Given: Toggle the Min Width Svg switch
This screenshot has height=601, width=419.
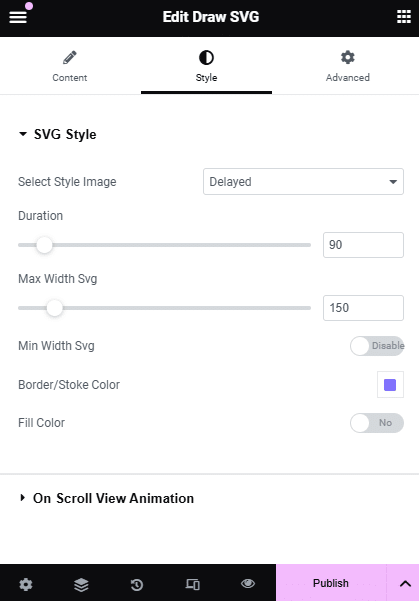Looking at the screenshot, I should (377, 346).
